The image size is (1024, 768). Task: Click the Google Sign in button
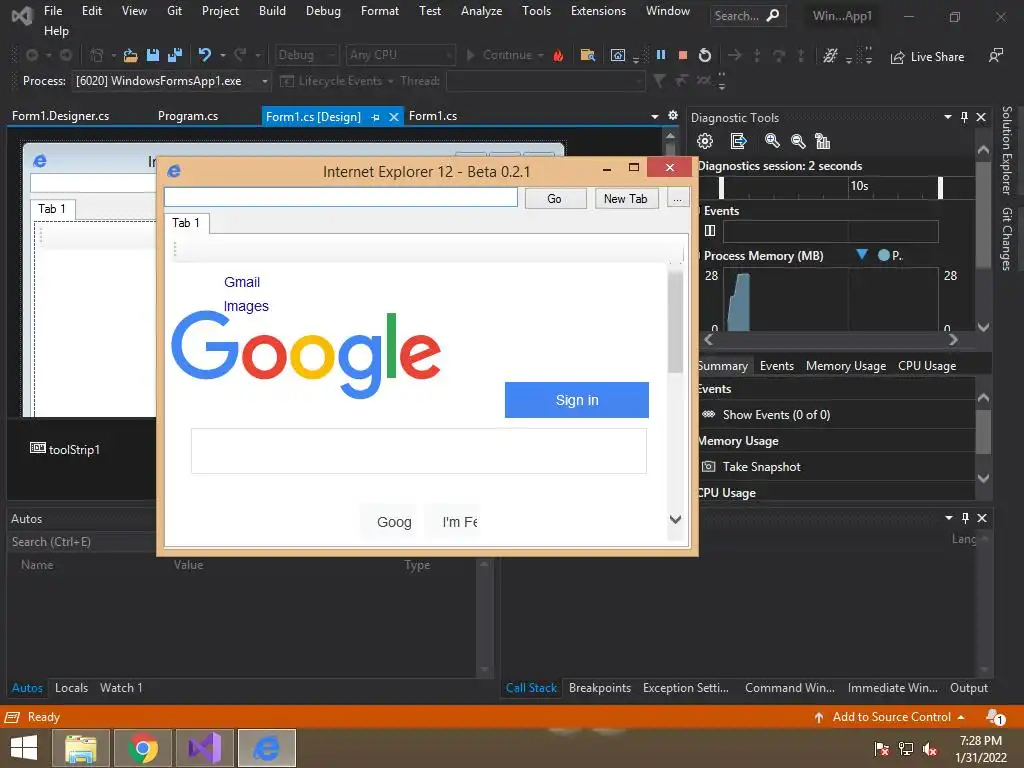click(x=577, y=400)
